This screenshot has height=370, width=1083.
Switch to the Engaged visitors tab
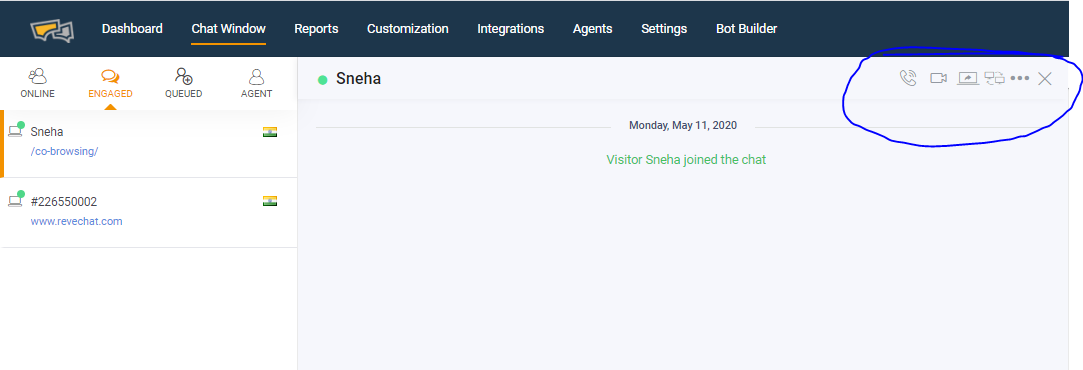click(111, 84)
